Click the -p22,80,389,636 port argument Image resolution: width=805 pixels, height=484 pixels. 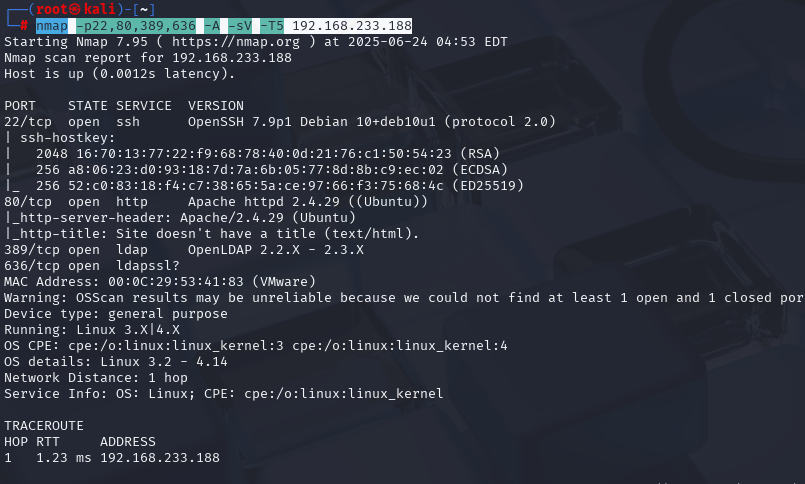click(x=136, y=26)
